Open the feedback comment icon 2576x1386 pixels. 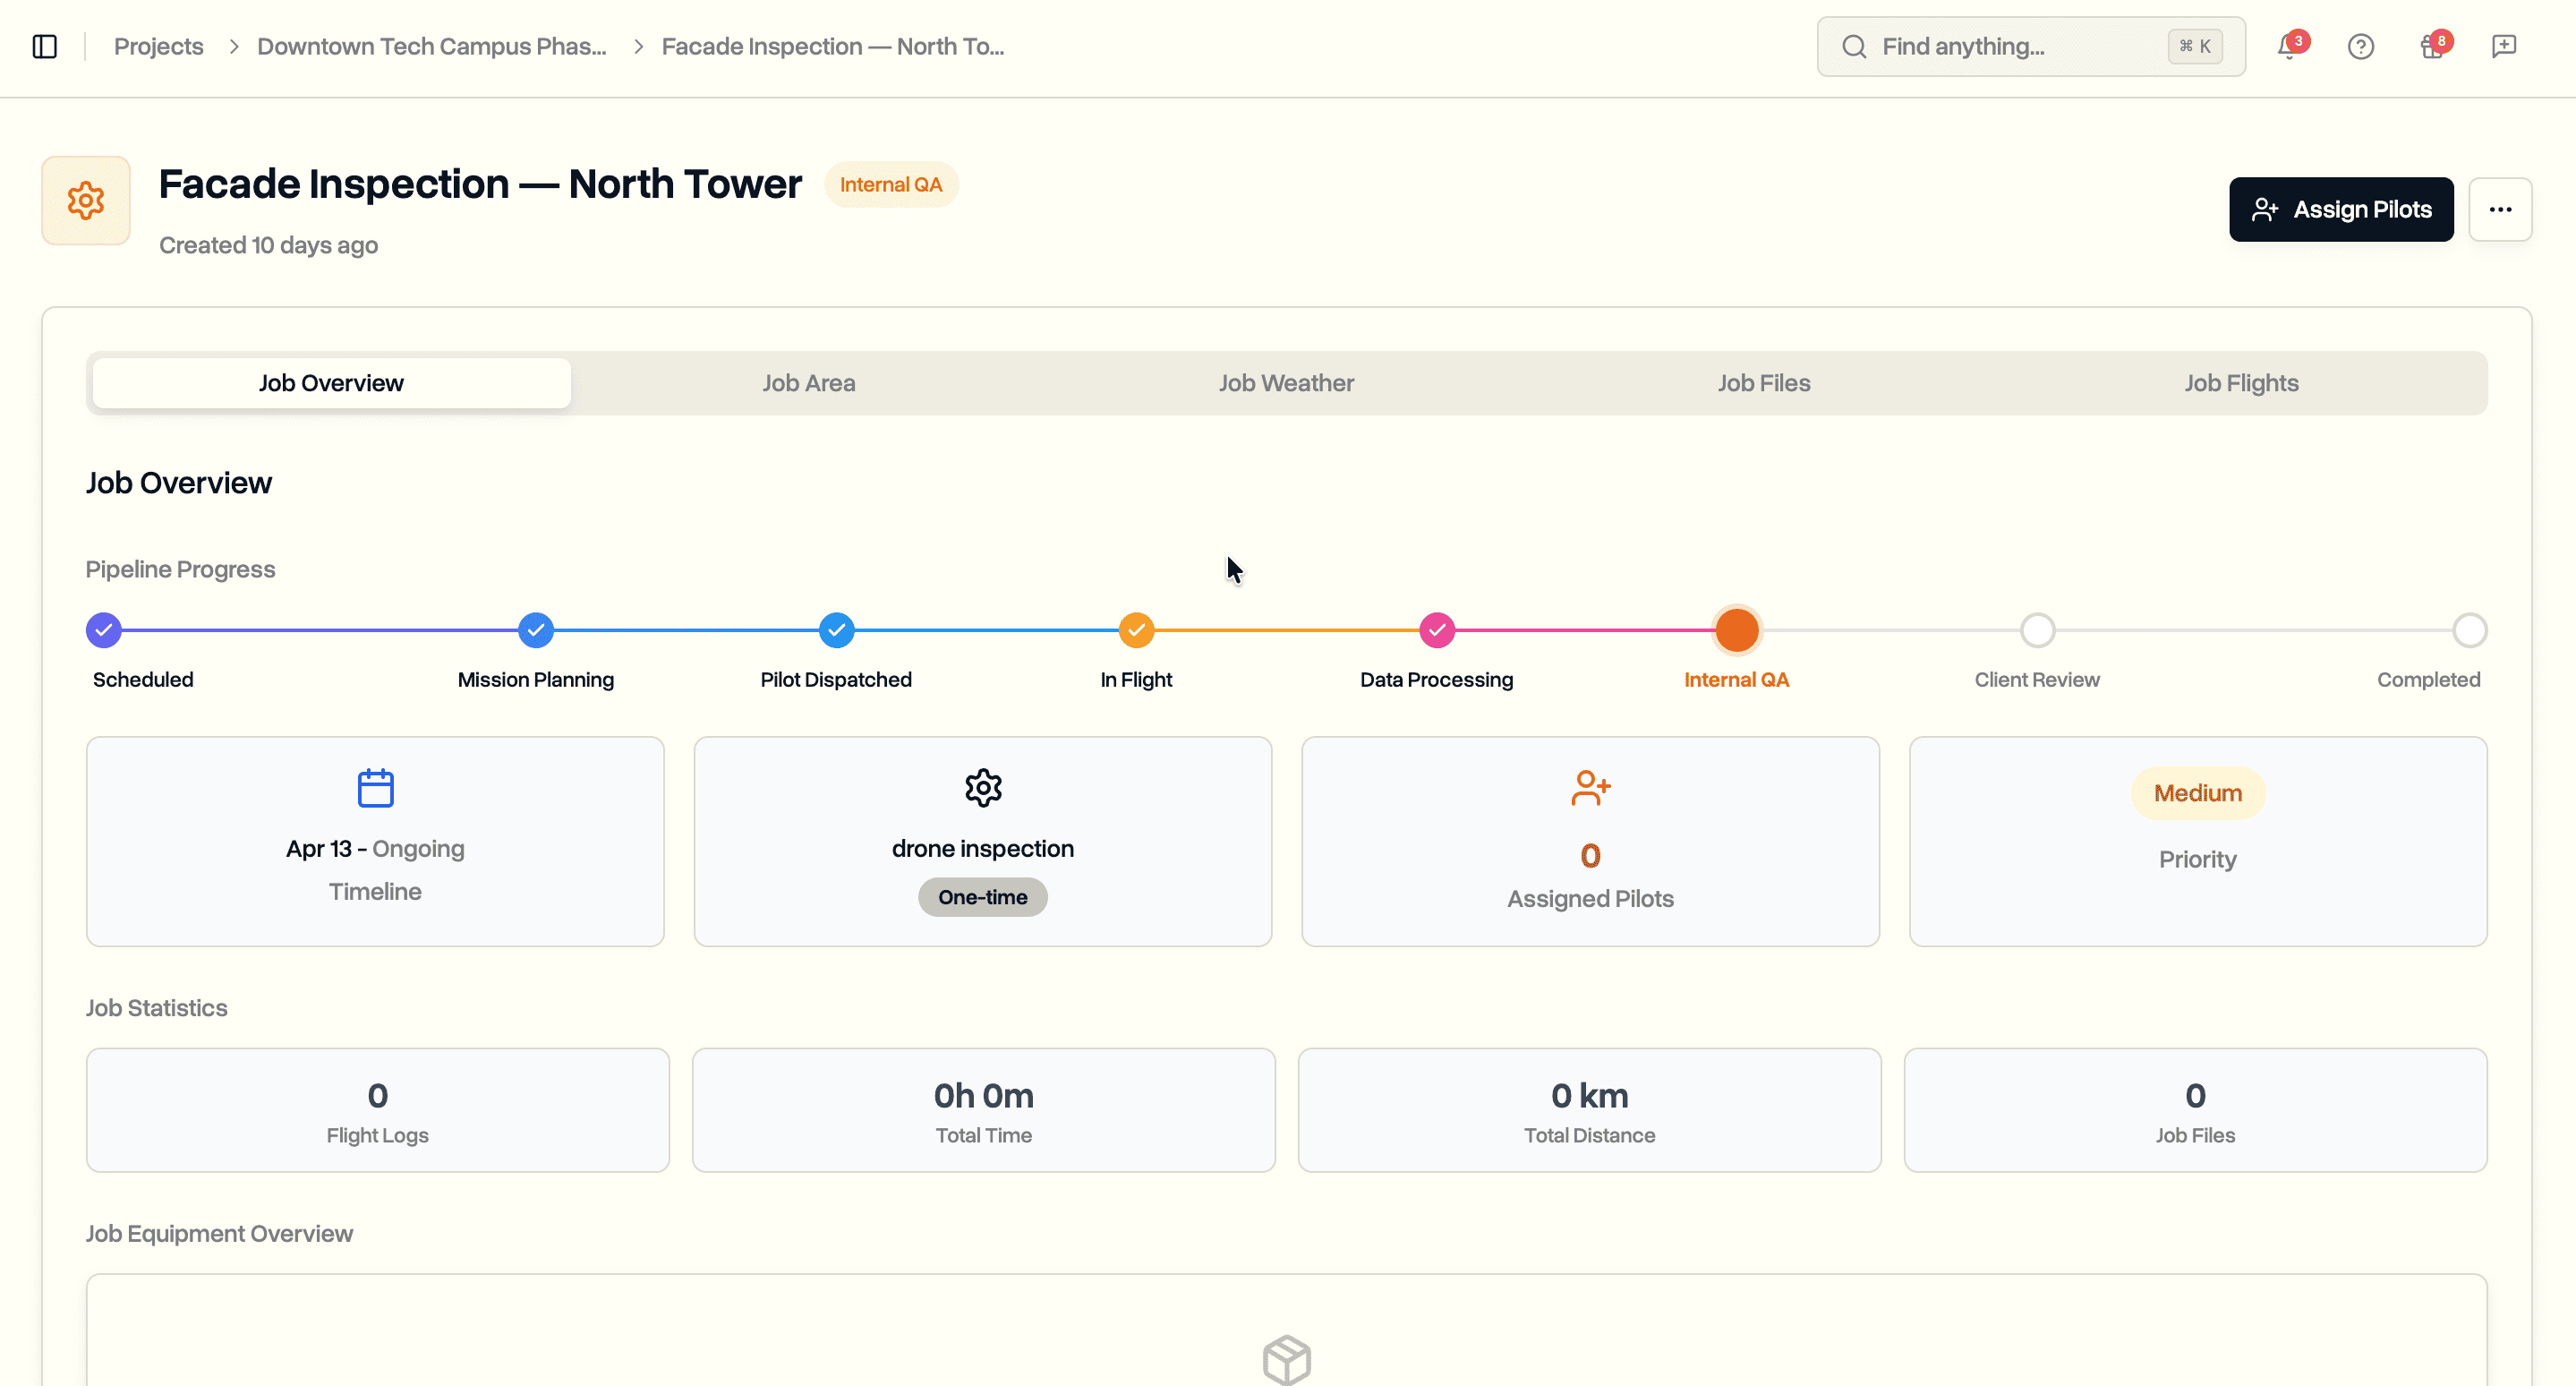click(x=2504, y=46)
